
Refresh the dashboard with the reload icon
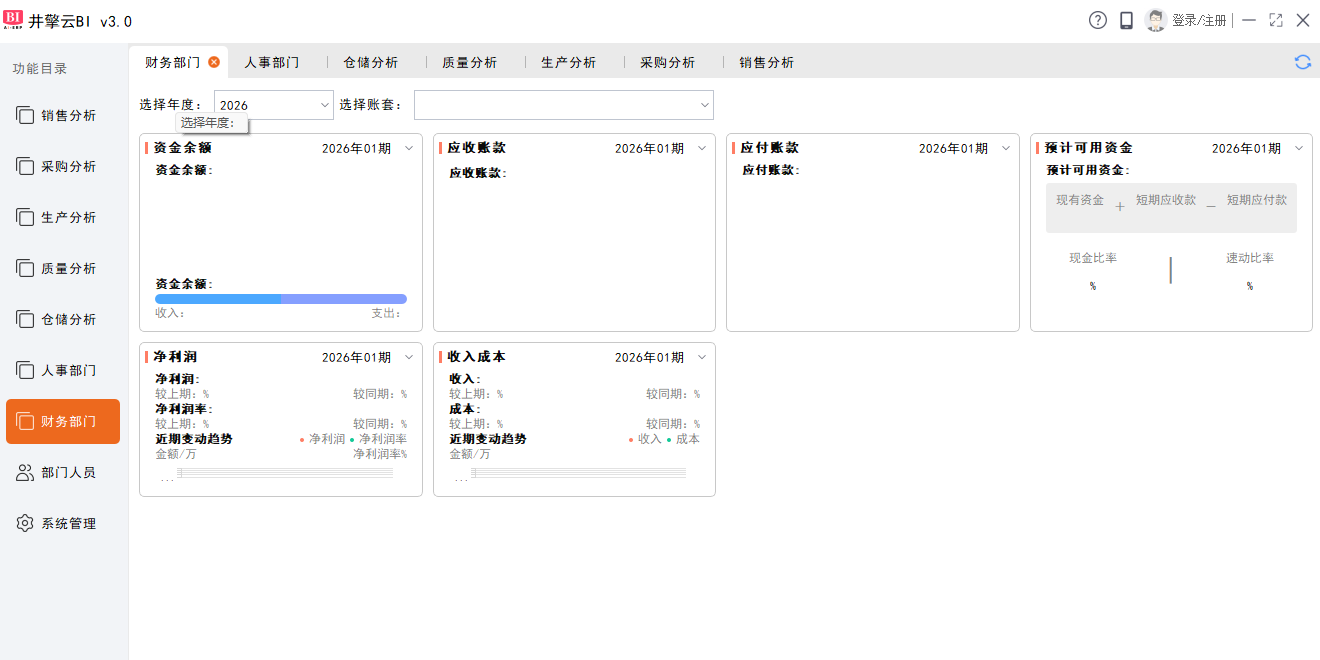[x=1302, y=62]
